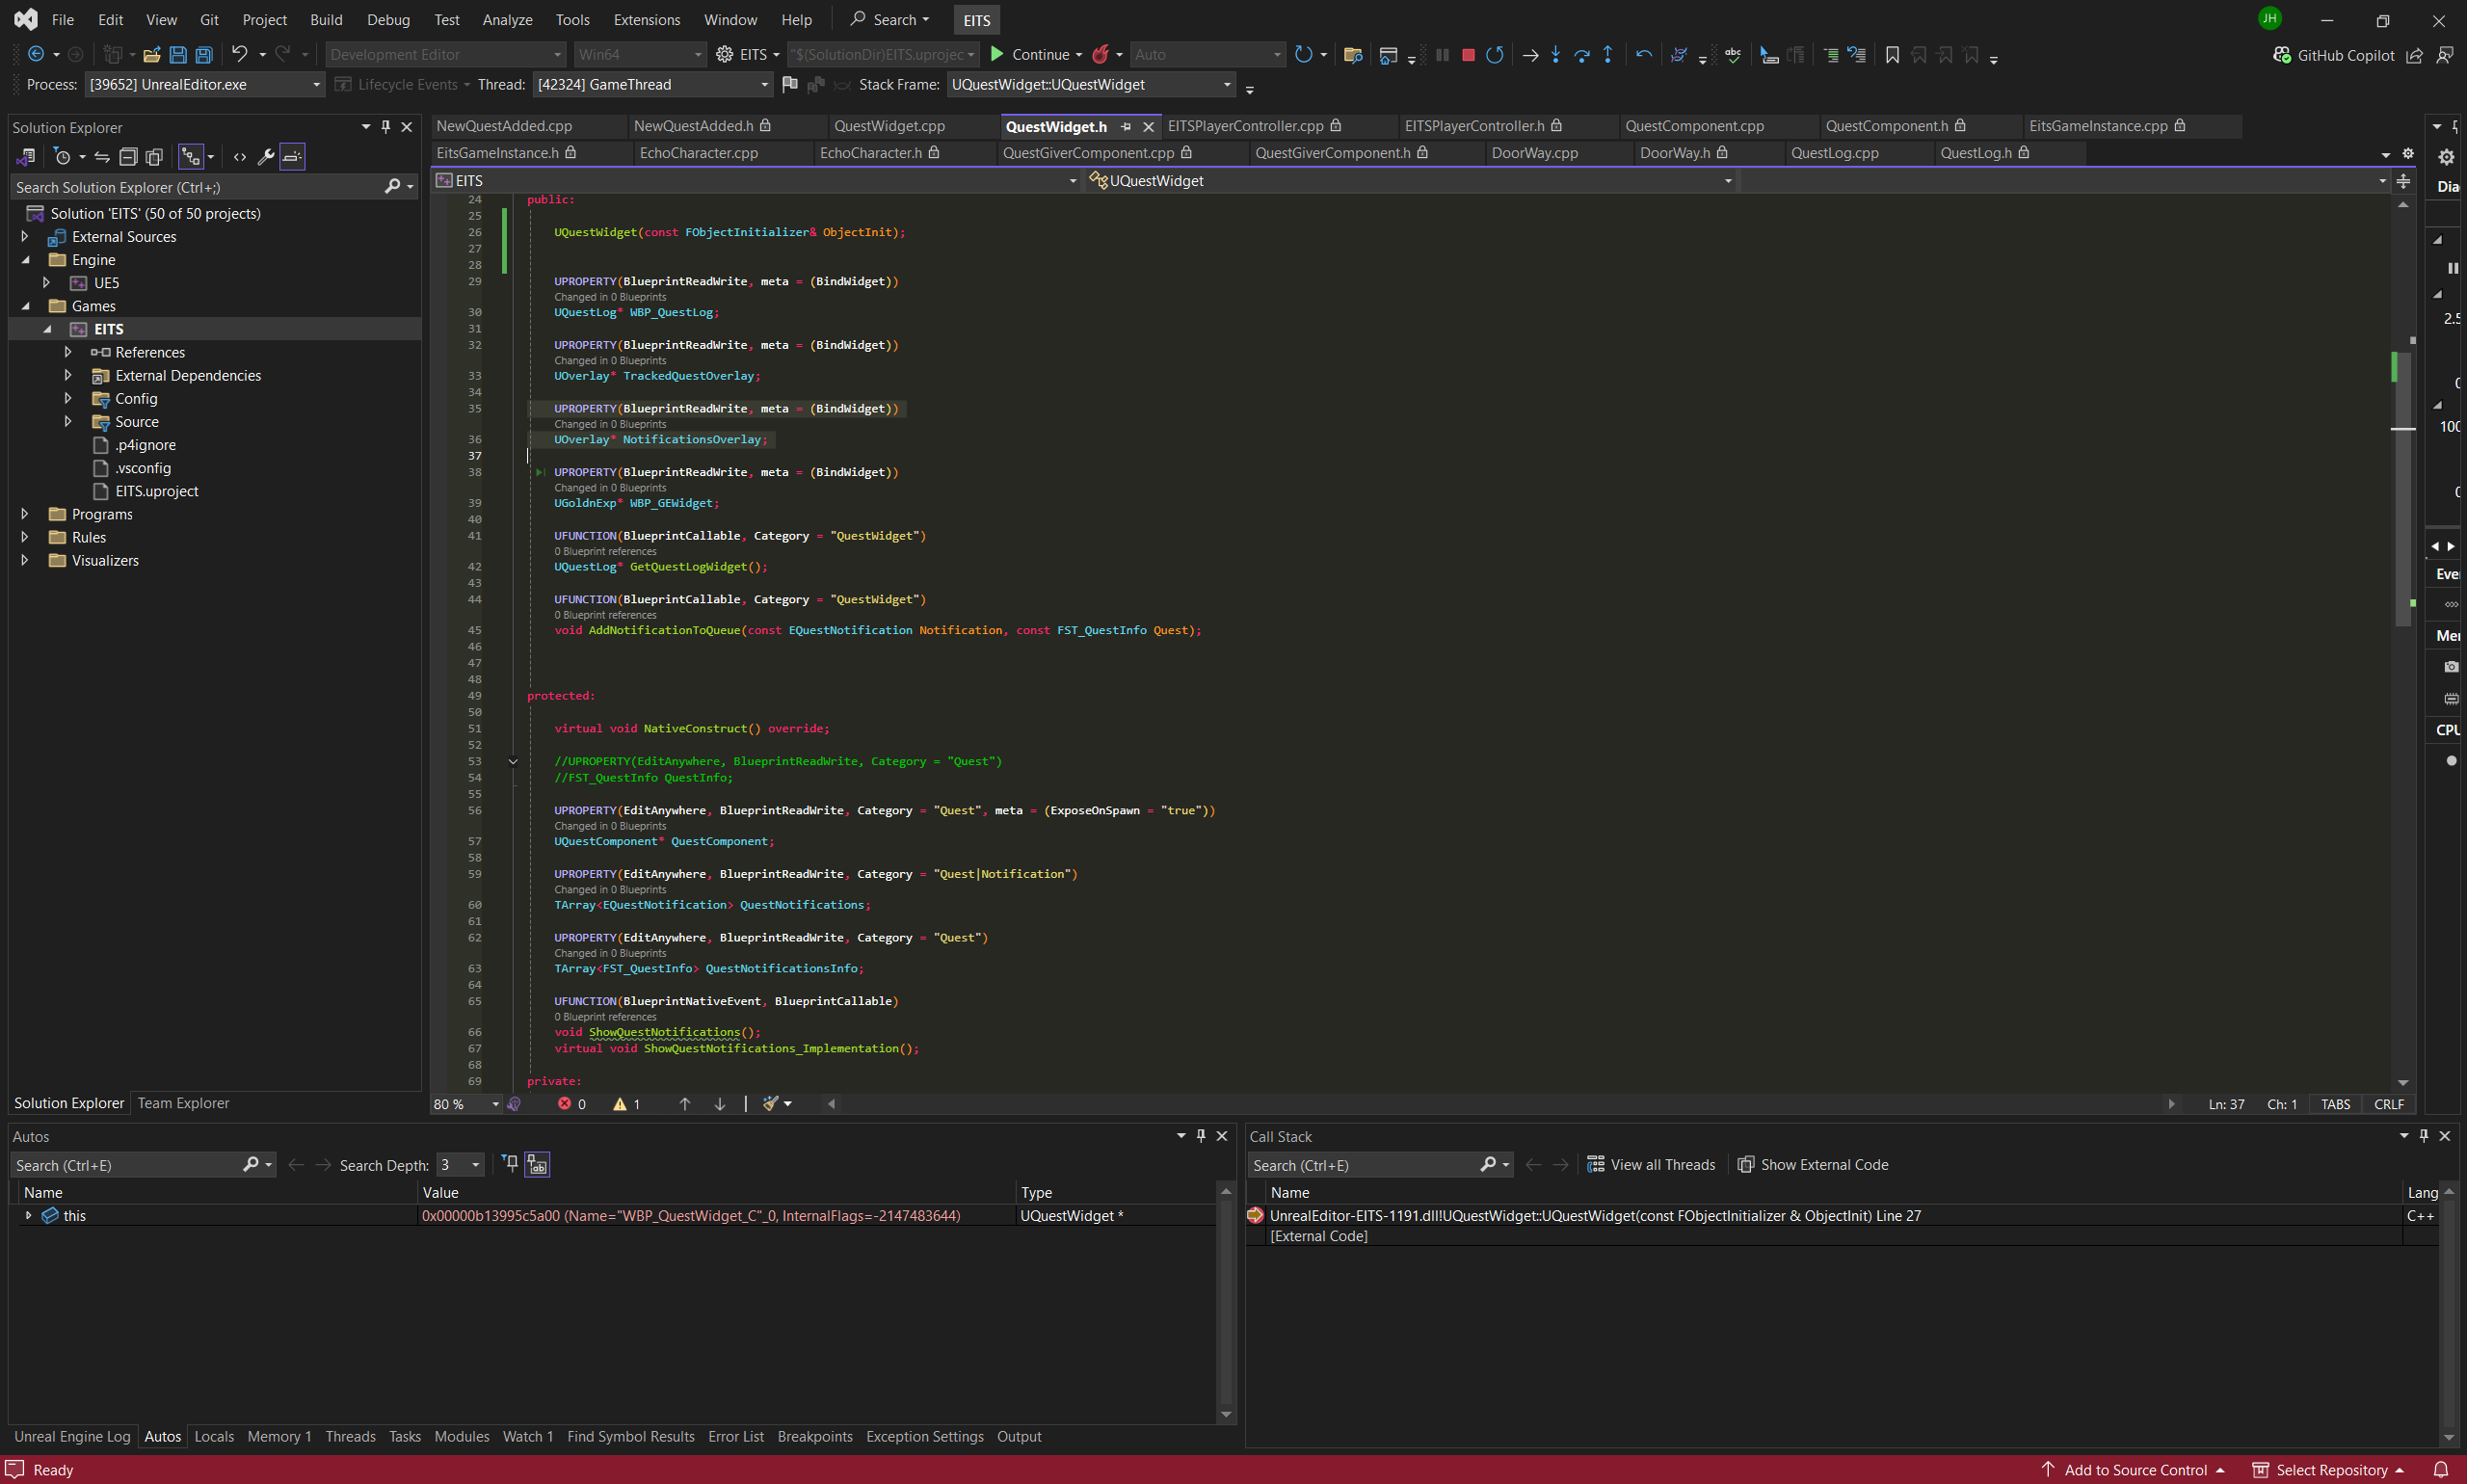Expand the 'this' variable in Autos

pos(28,1215)
